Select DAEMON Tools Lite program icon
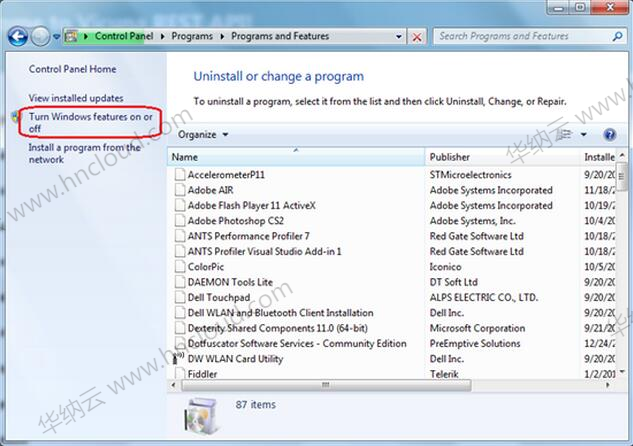Image resolution: width=633 pixels, height=446 pixels. tap(180, 282)
